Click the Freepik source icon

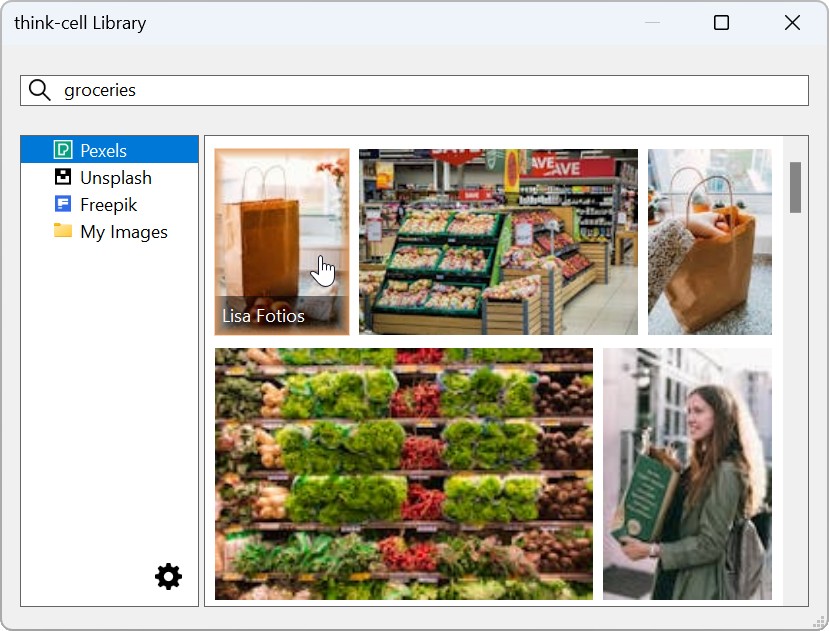(x=63, y=204)
